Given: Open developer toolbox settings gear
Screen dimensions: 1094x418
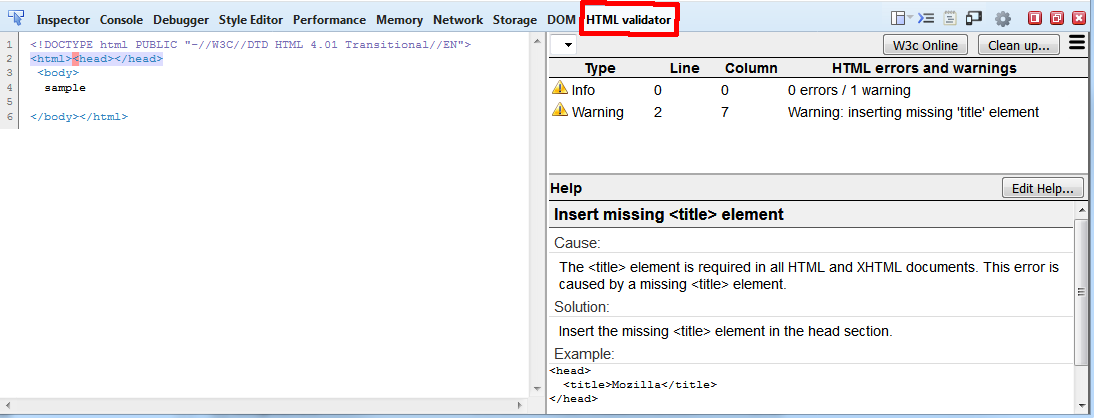Looking at the screenshot, I should point(1003,19).
